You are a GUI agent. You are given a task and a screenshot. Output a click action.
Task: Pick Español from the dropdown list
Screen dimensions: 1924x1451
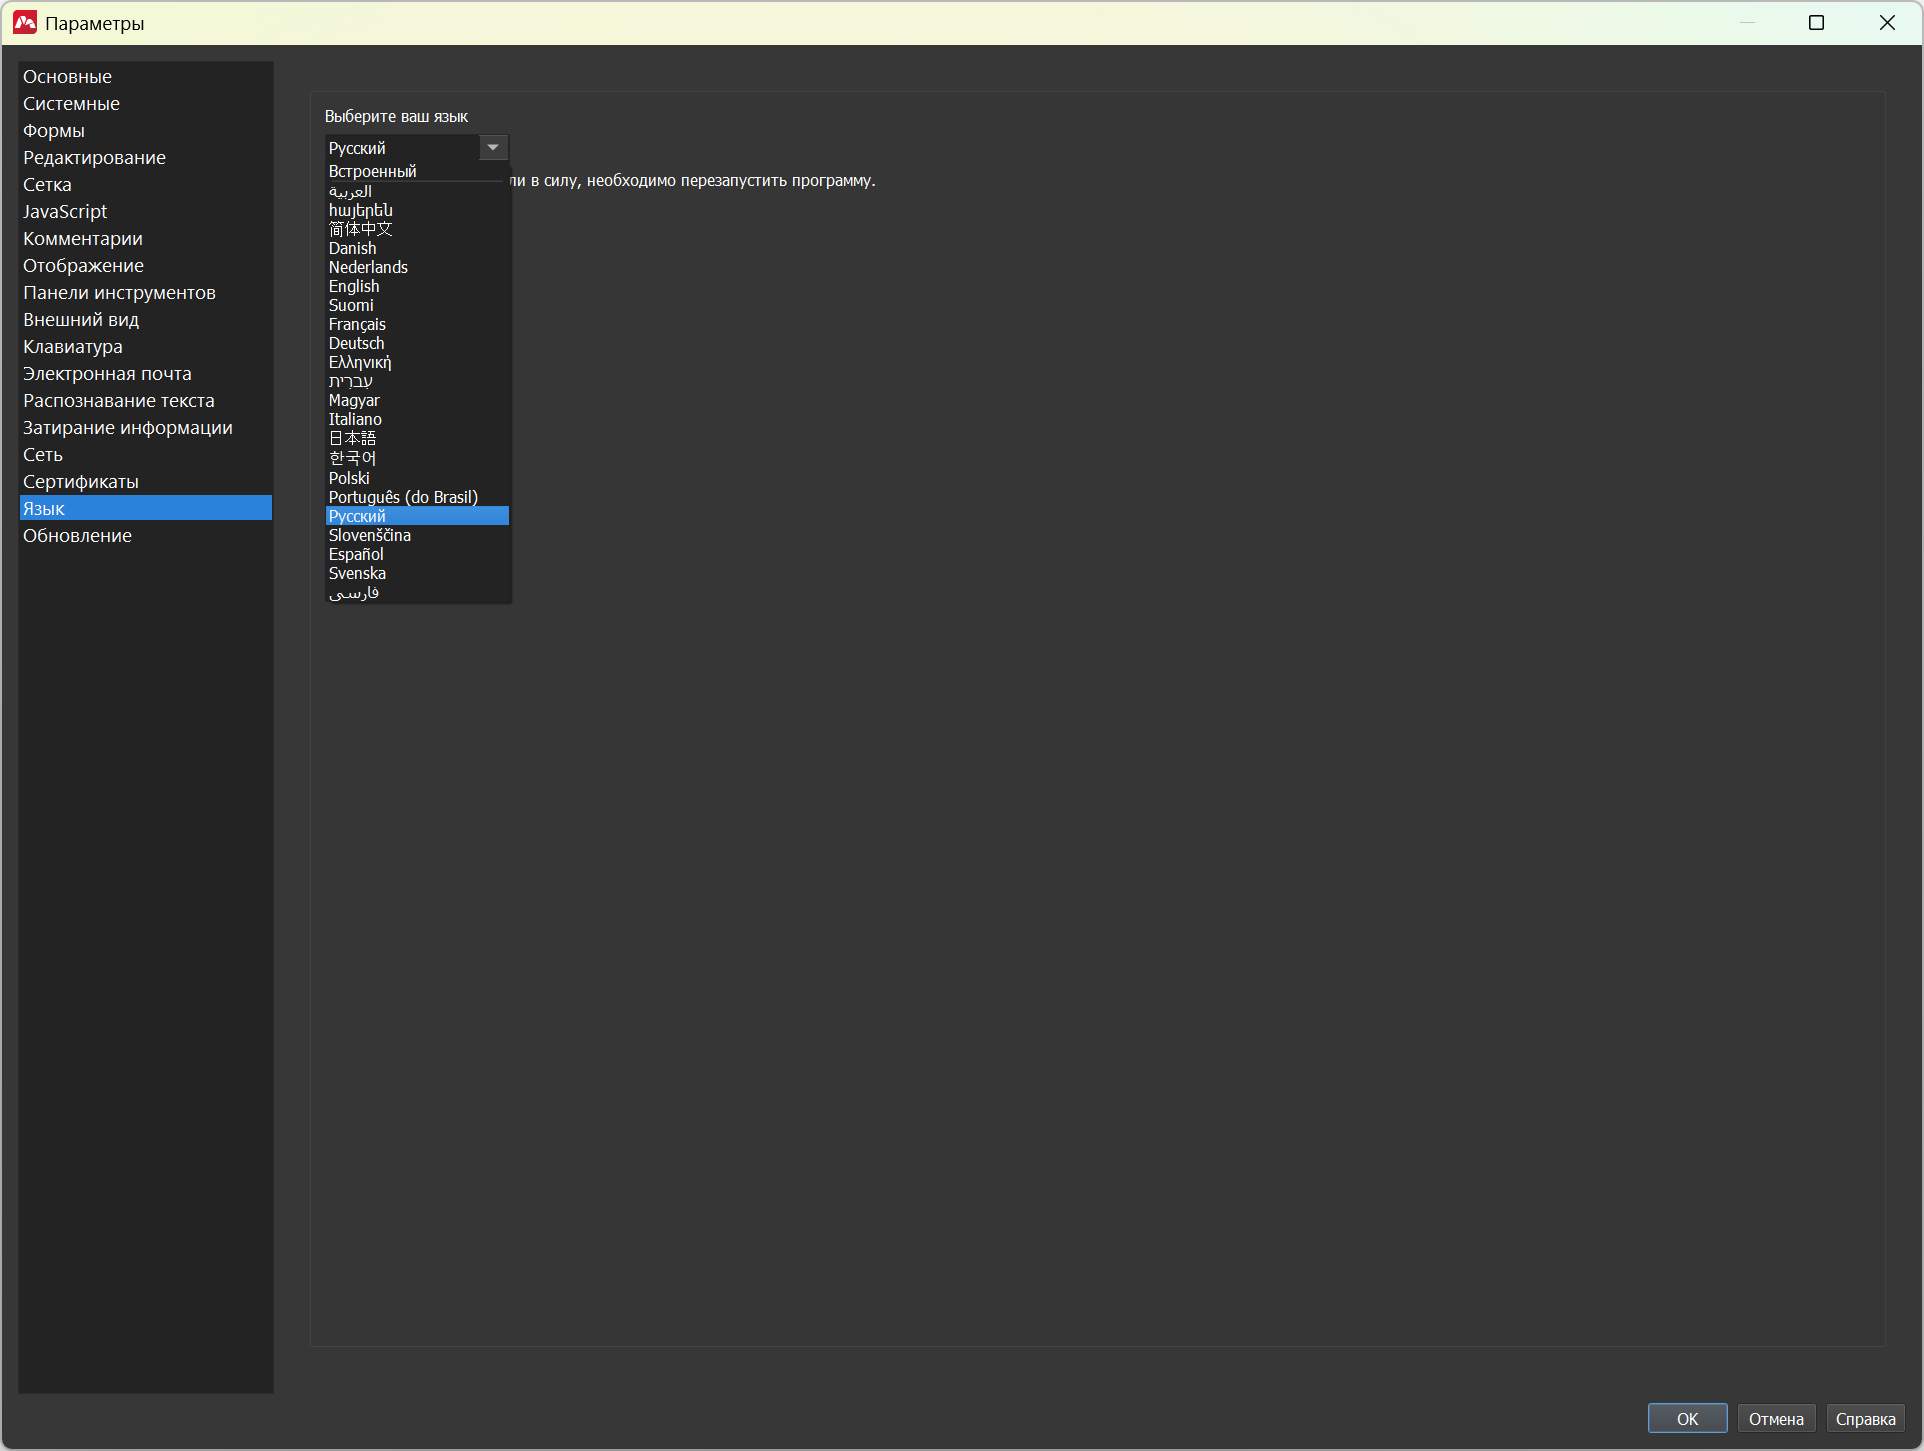click(356, 554)
